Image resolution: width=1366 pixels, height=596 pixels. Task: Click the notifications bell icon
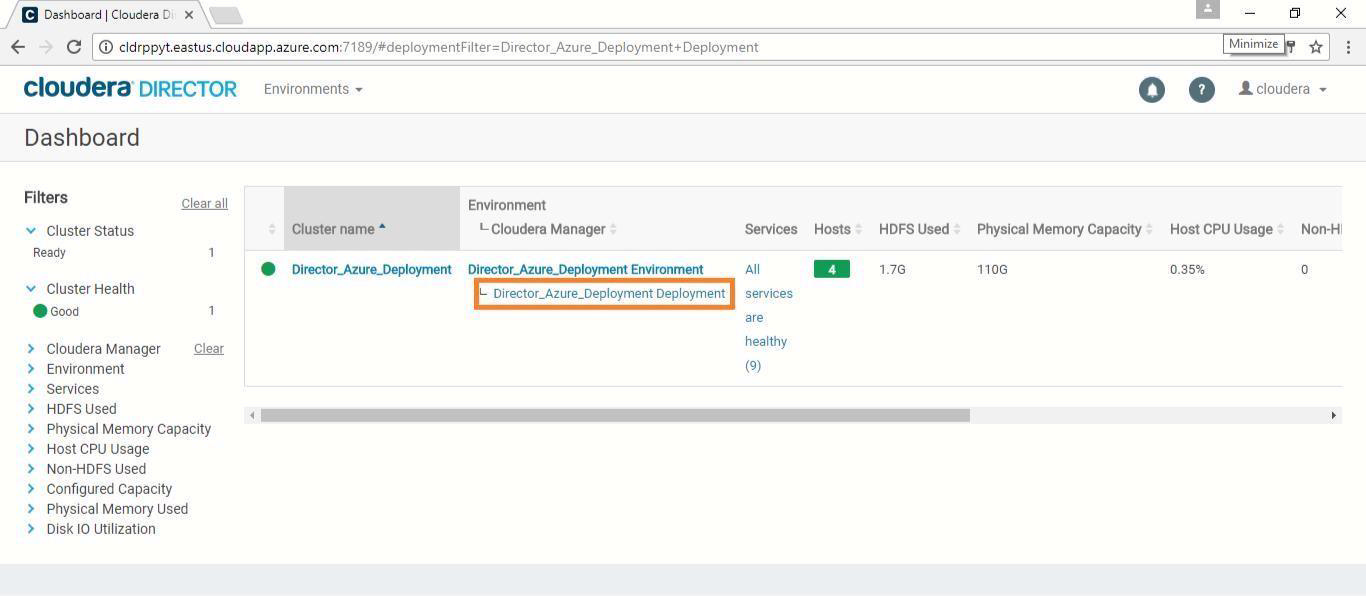1151,89
